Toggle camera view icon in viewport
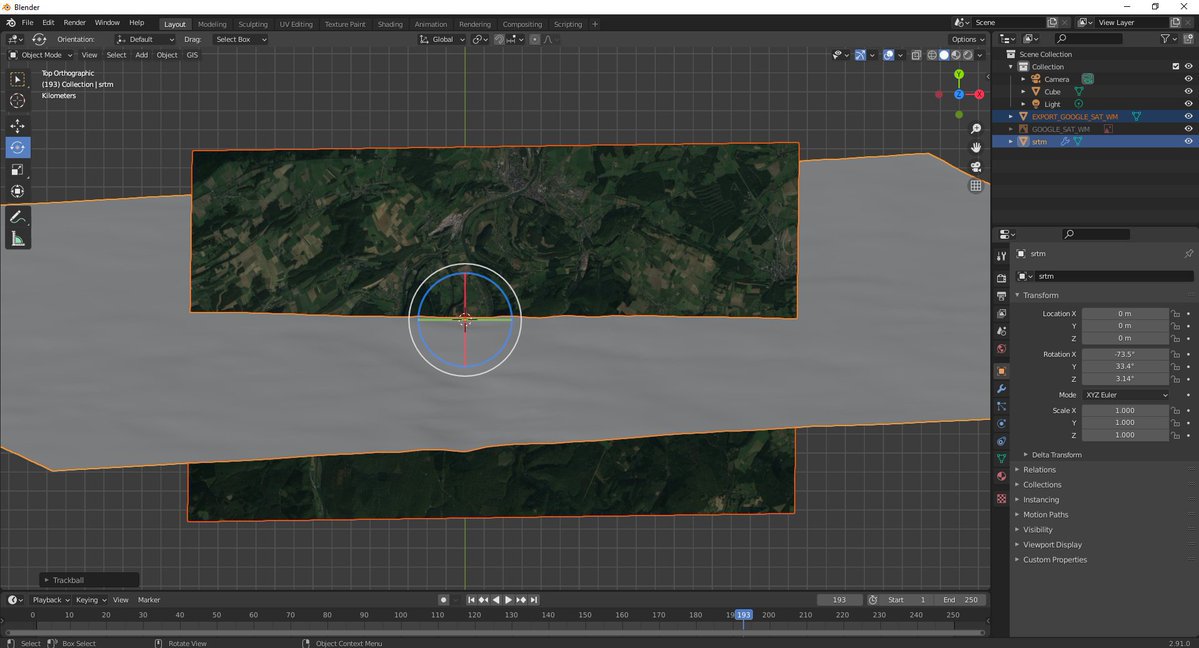This screenshot has width=1199, height=648. (975, 167)
